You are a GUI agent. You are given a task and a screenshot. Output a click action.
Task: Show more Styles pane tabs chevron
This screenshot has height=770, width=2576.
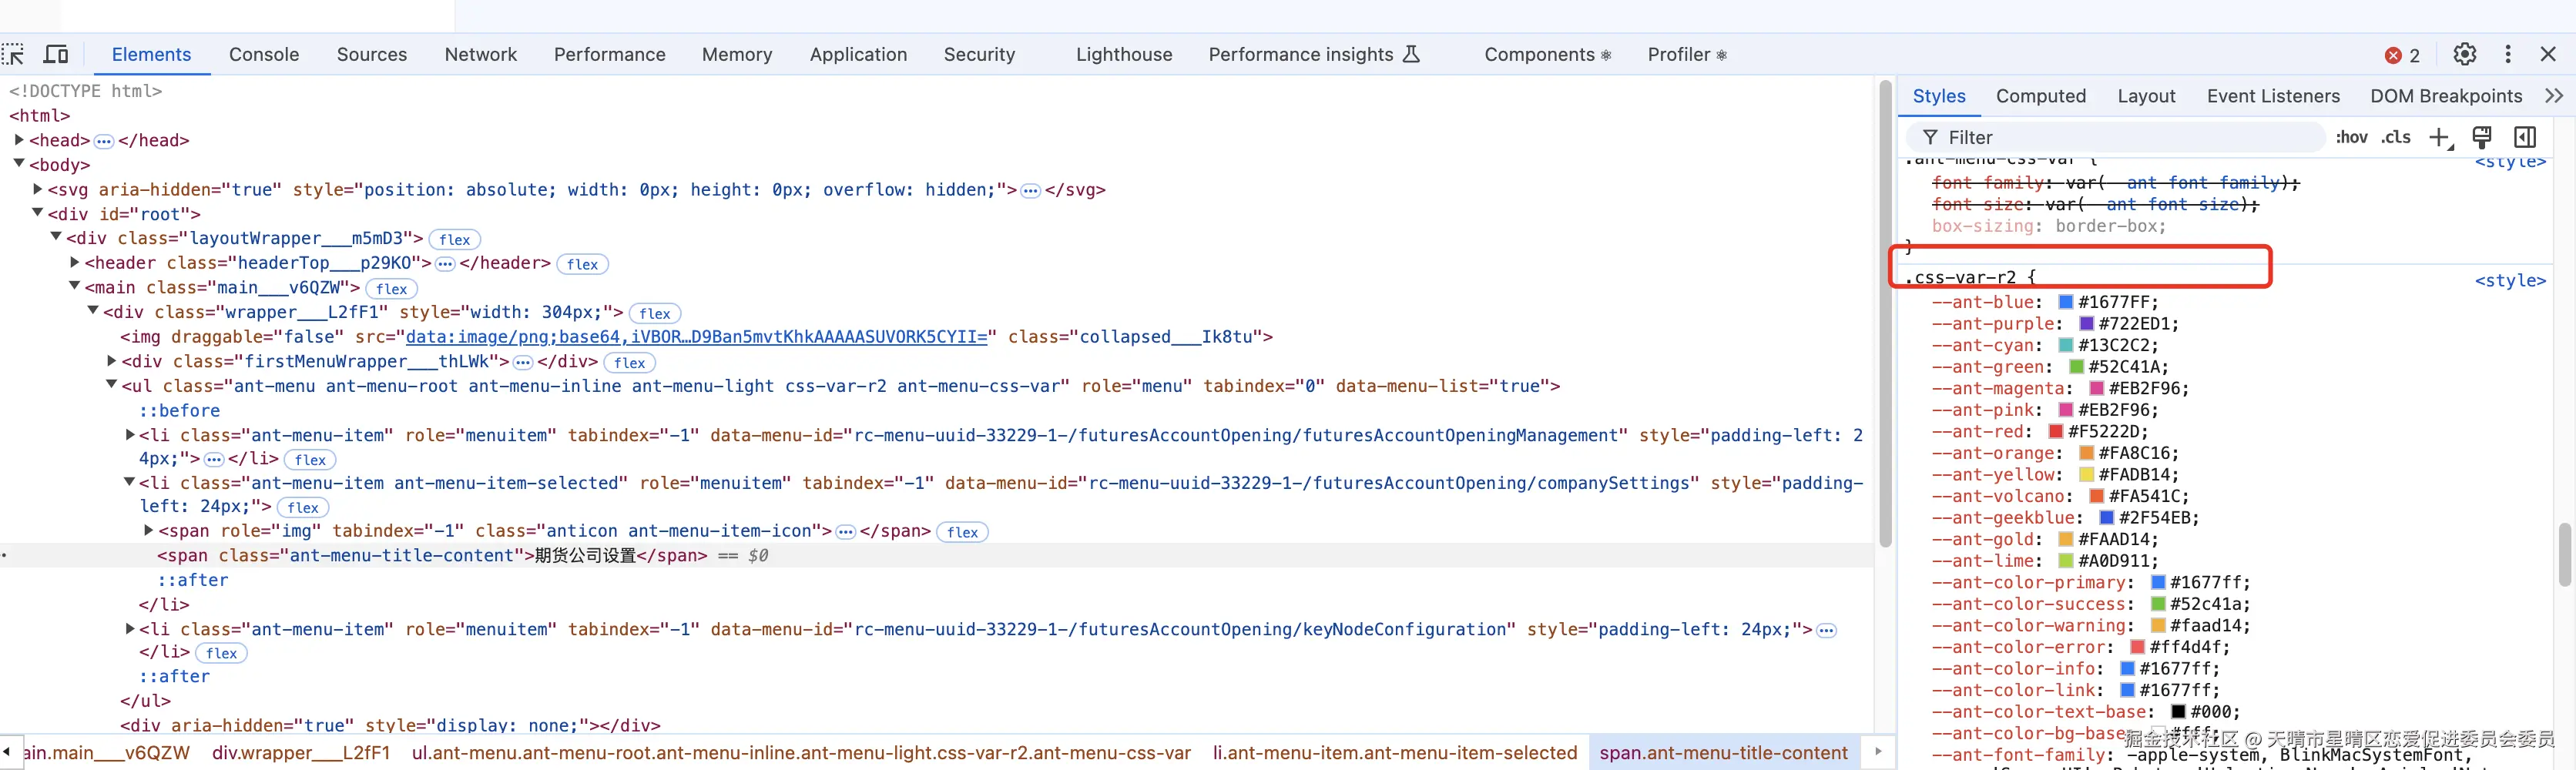click(x=2554, y=96)
